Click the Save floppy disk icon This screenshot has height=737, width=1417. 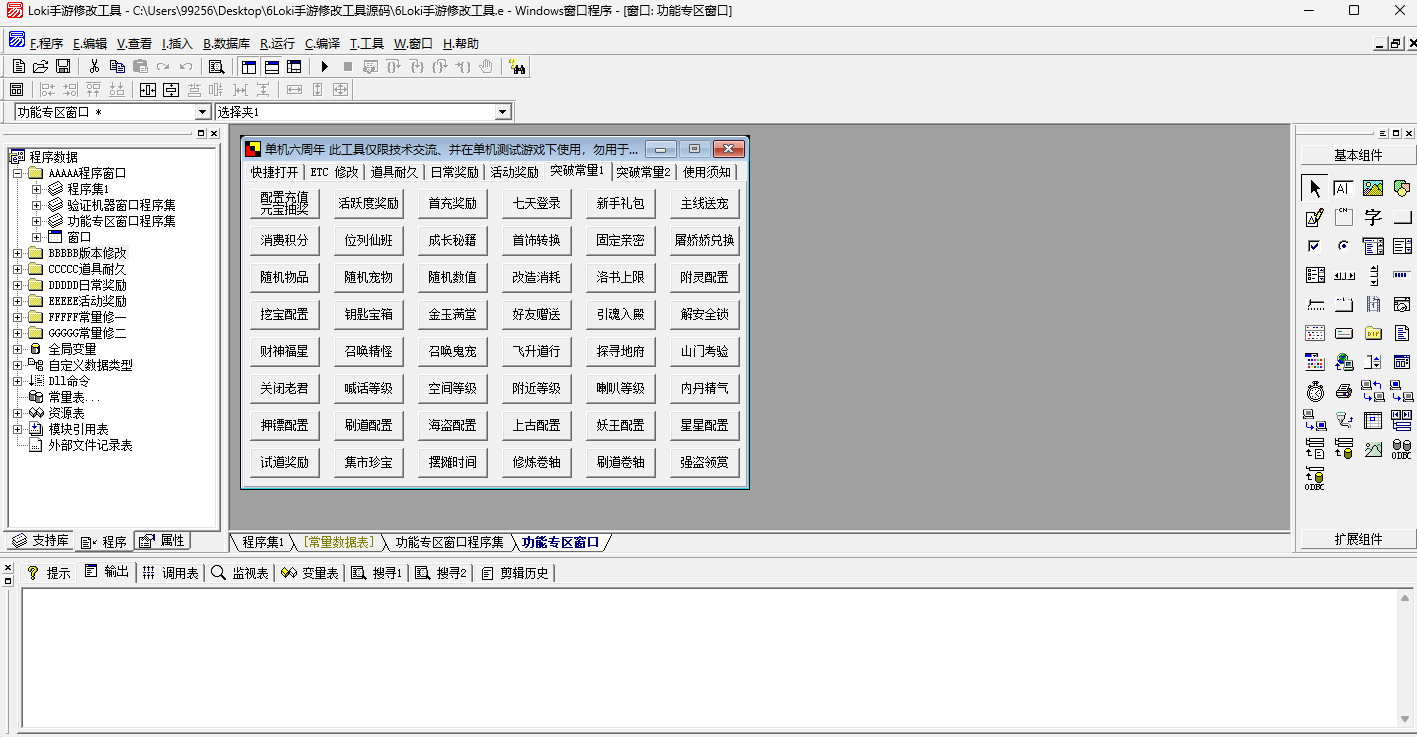pos(63,67)
